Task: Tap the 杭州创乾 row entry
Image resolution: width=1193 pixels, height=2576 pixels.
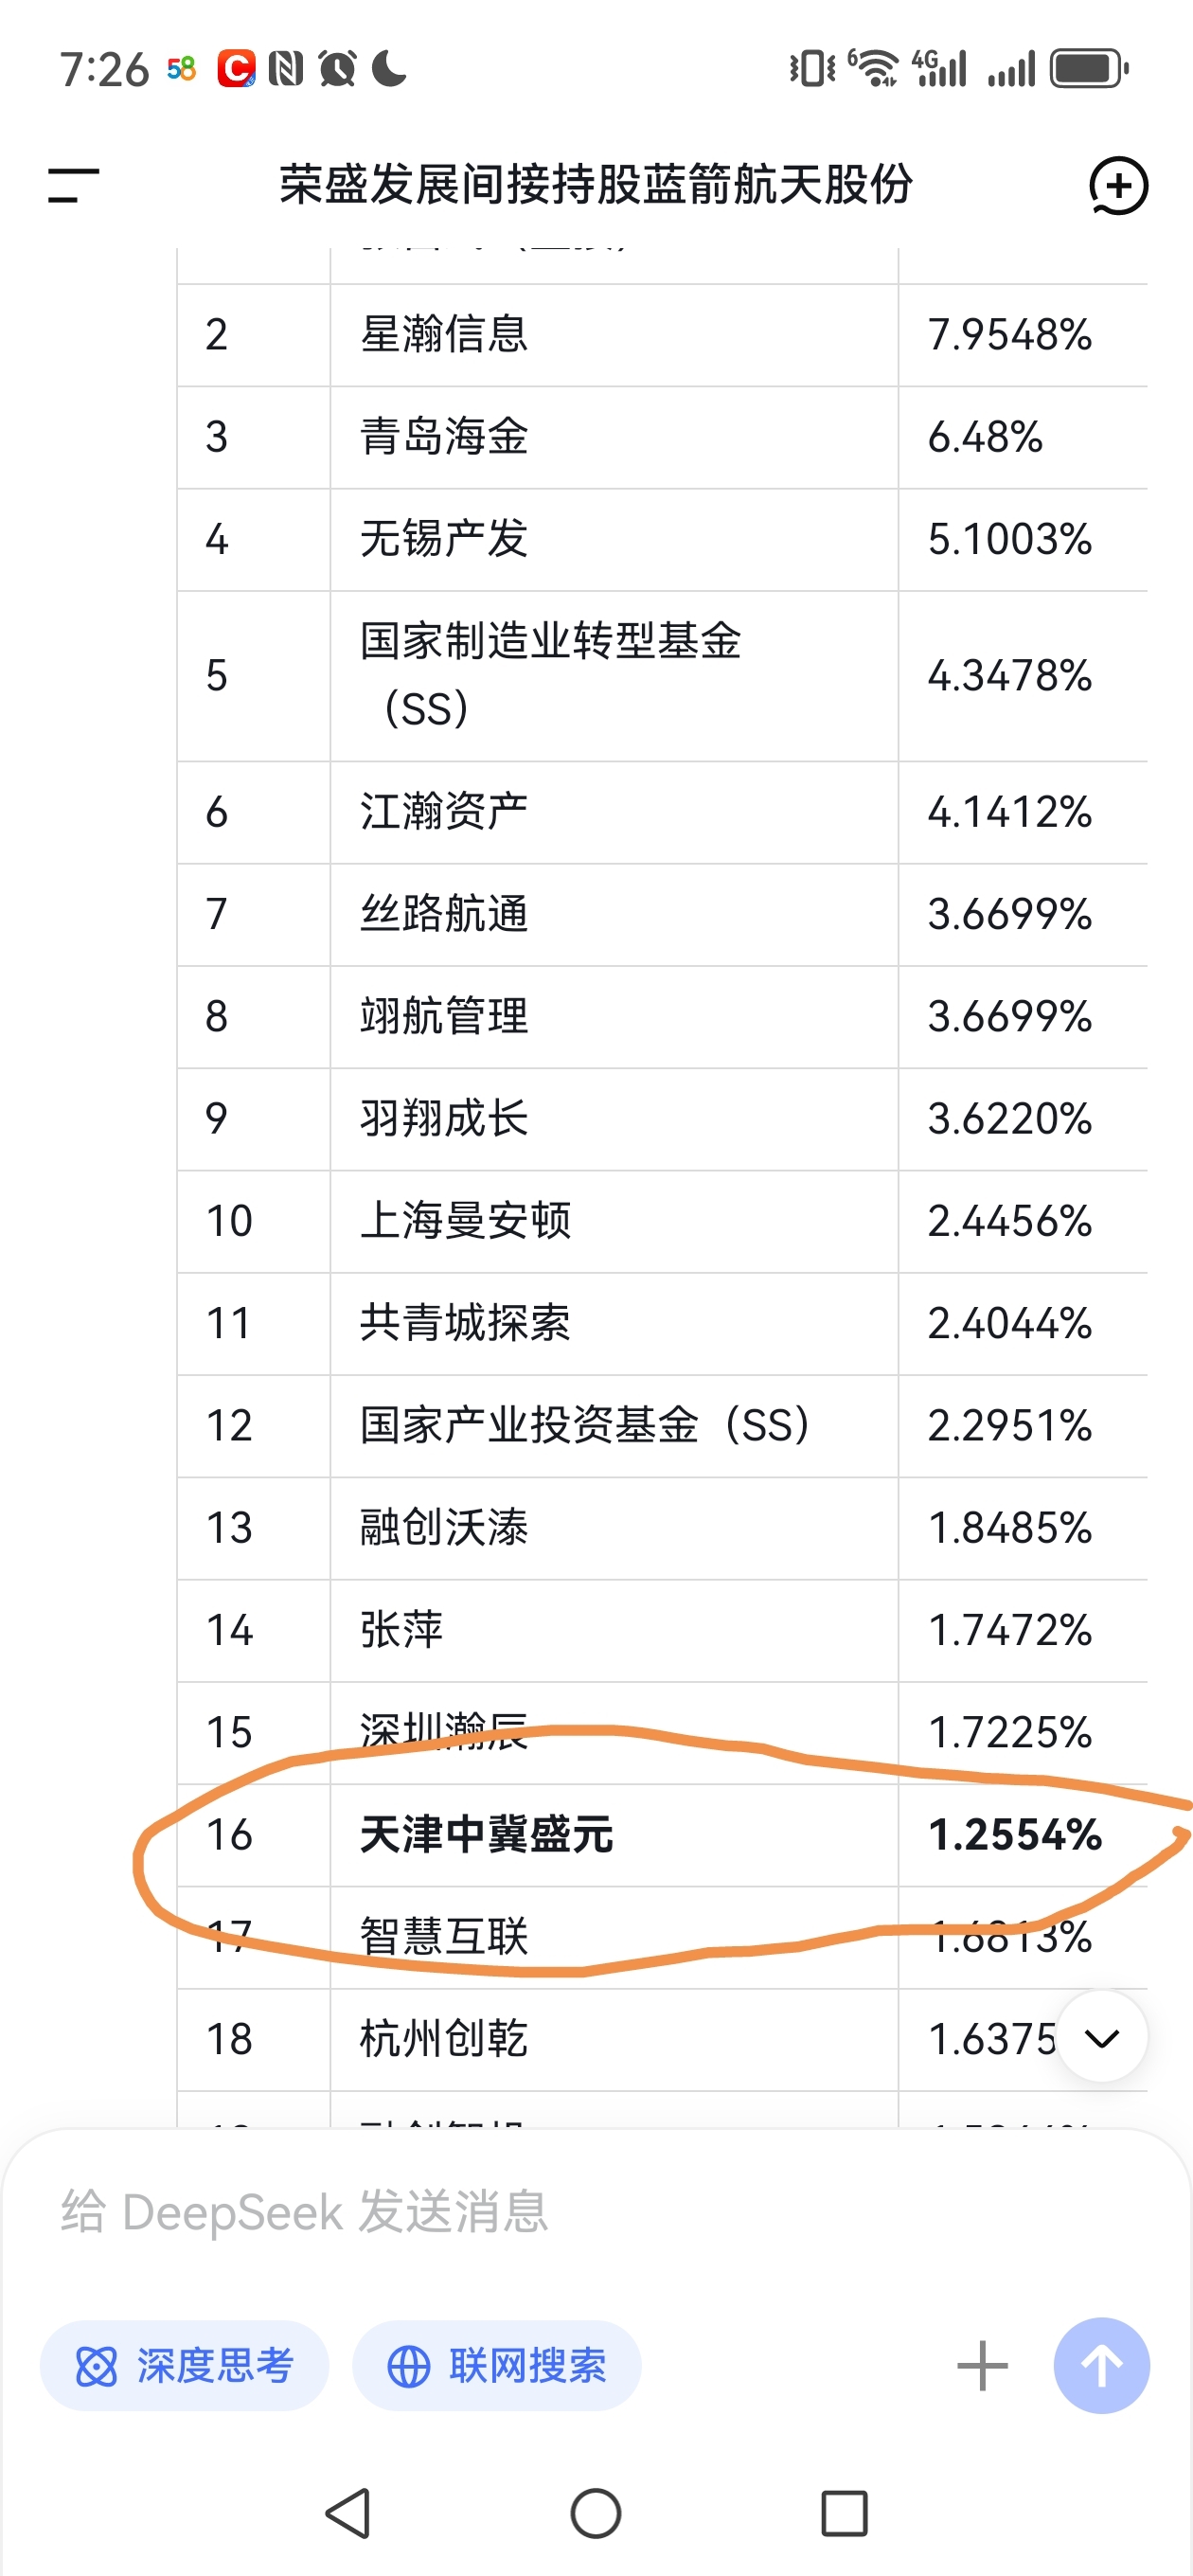Action: (444, 2039)
